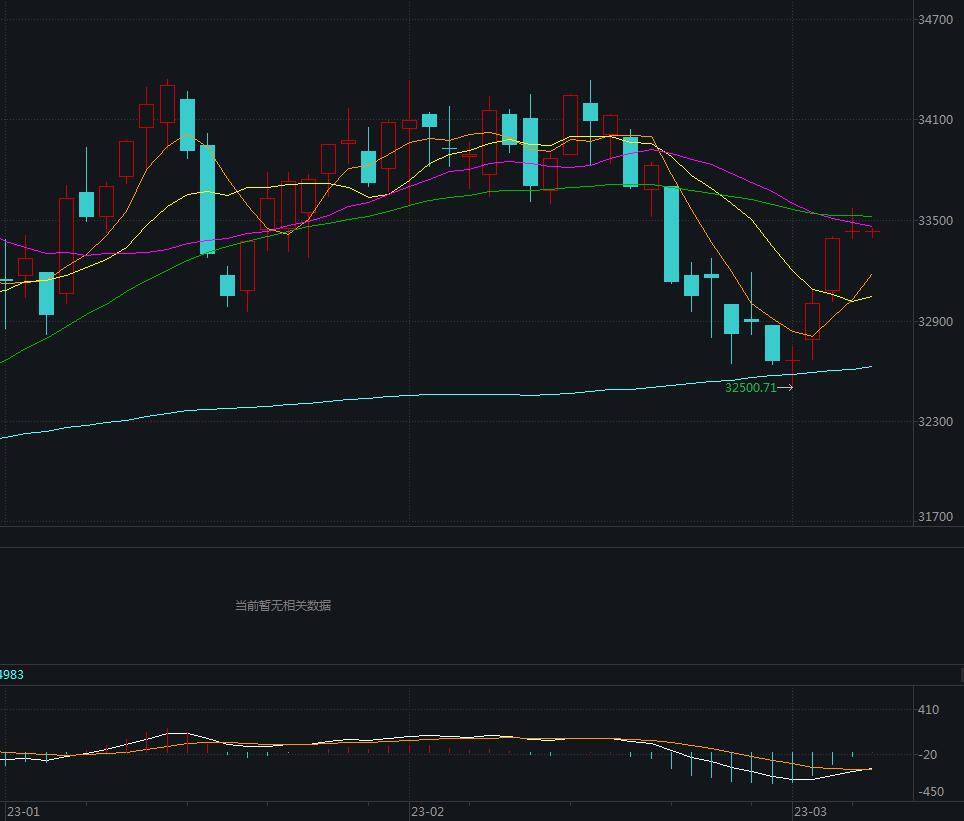This screenshot has width=964, height=821.
Task: Click the 33500 price axis label
Action: [x=935, y=221]
